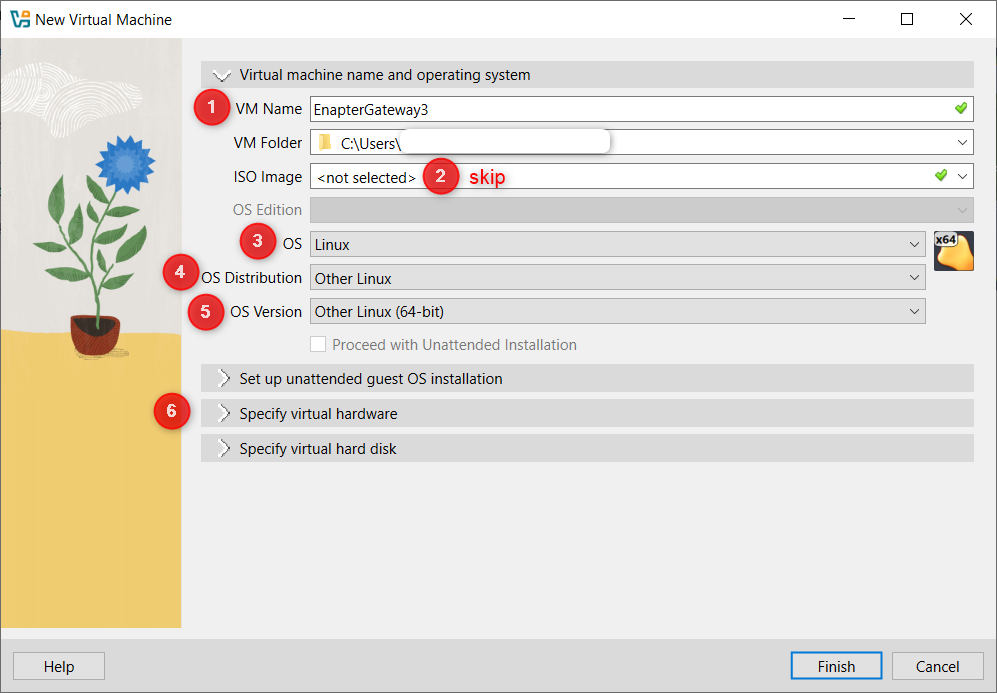Viewport: 997px width, 693px height.
Task: Click the green checkmark beside VM Name
Action: tap(959, 108)
